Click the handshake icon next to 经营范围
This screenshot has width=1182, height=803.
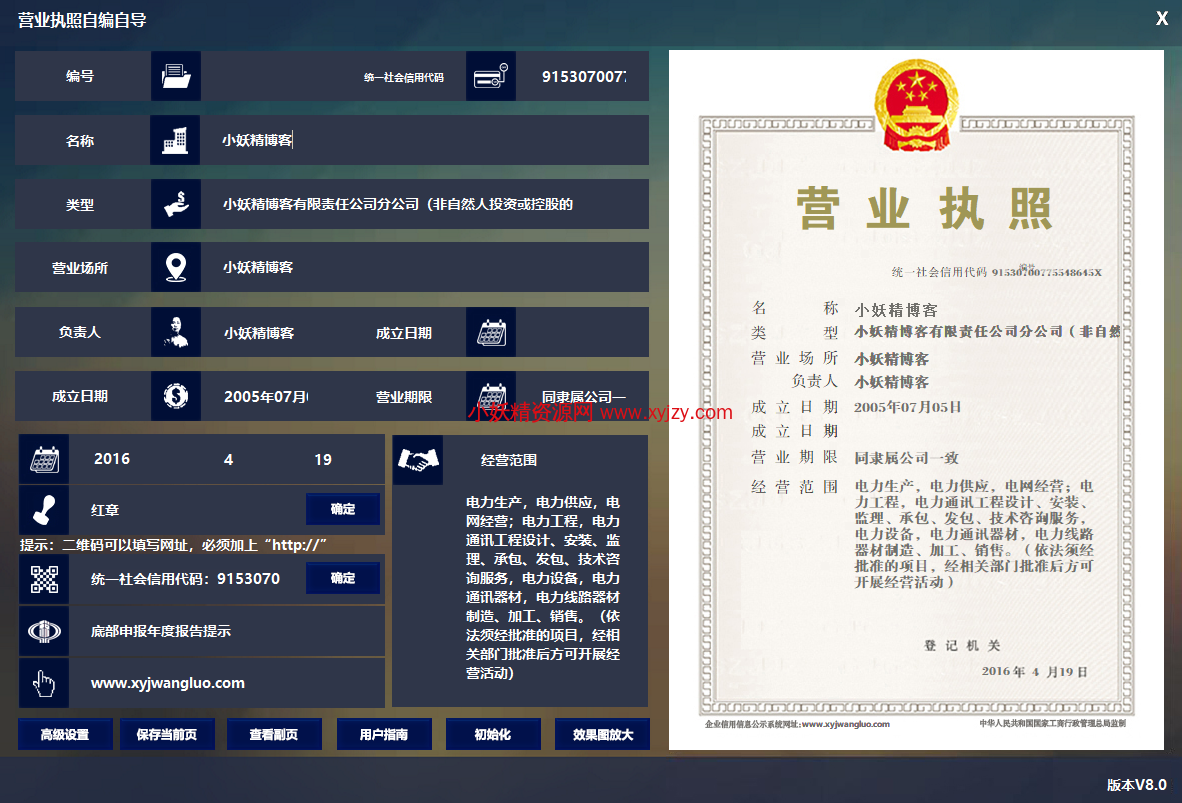[x=418, y=460]
